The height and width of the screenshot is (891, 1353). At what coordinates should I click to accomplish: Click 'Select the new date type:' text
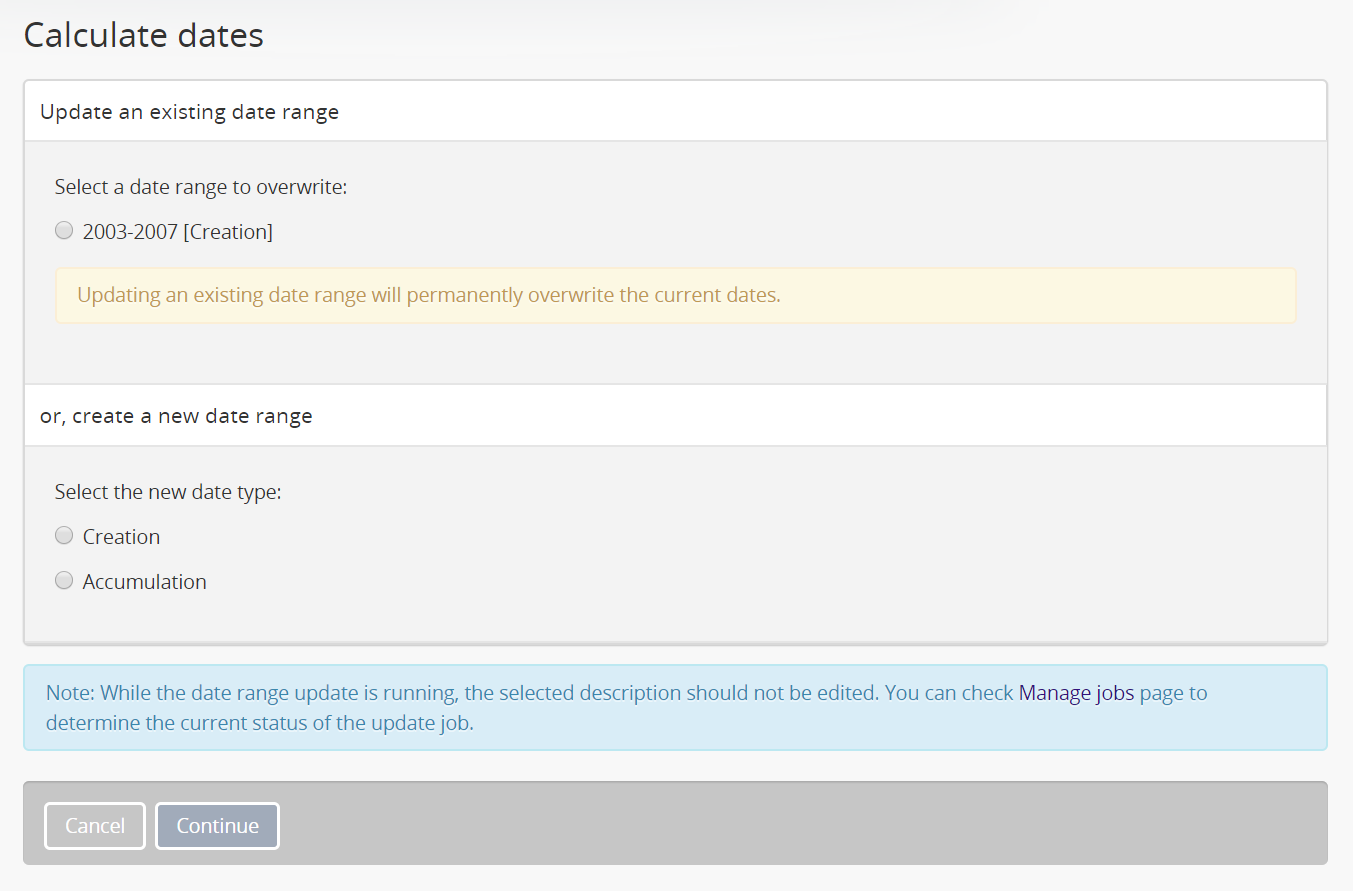167,492
